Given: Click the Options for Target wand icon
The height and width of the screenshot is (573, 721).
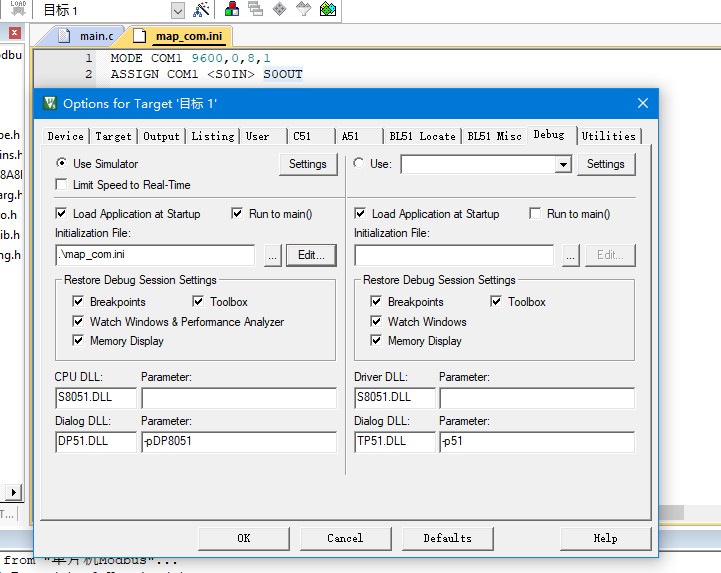Looking at the screenshot, I should [x=200, y=9].
